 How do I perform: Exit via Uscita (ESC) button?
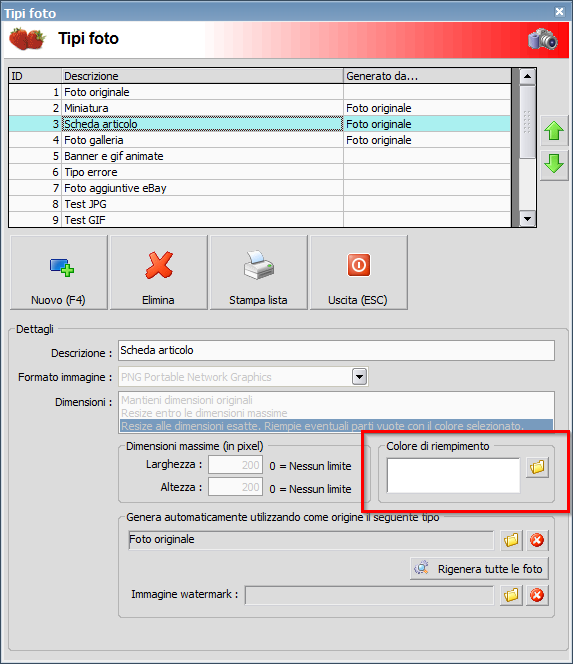pos(358,272)
